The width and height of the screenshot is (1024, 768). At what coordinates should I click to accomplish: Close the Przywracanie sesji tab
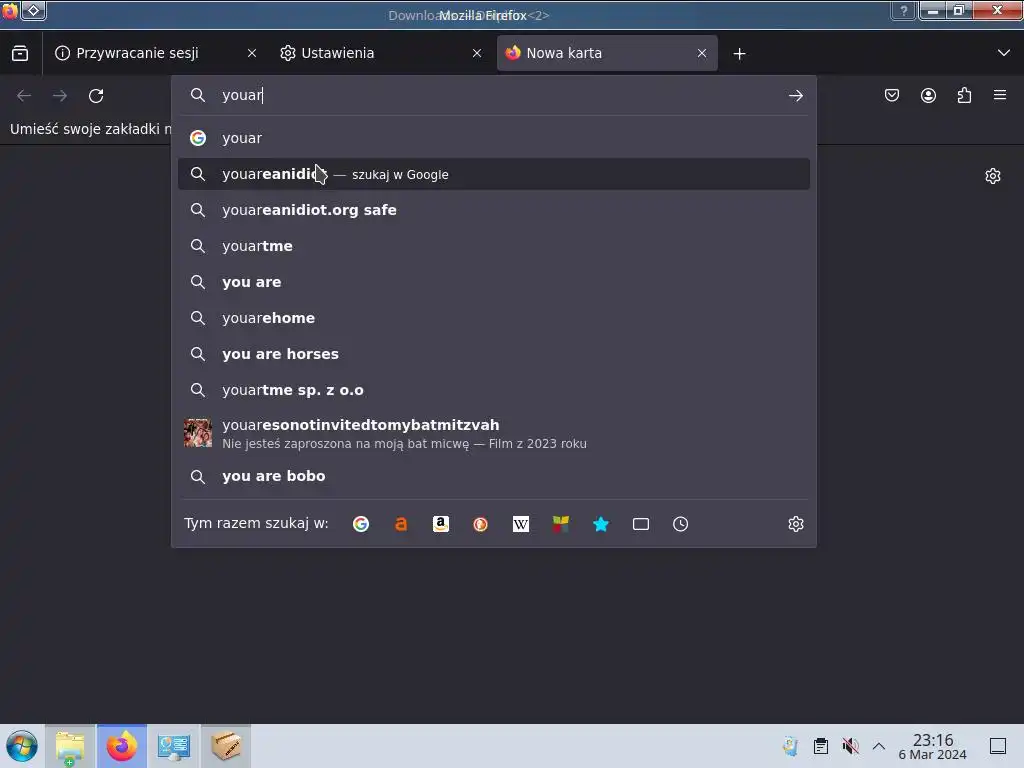click(252, 54)
